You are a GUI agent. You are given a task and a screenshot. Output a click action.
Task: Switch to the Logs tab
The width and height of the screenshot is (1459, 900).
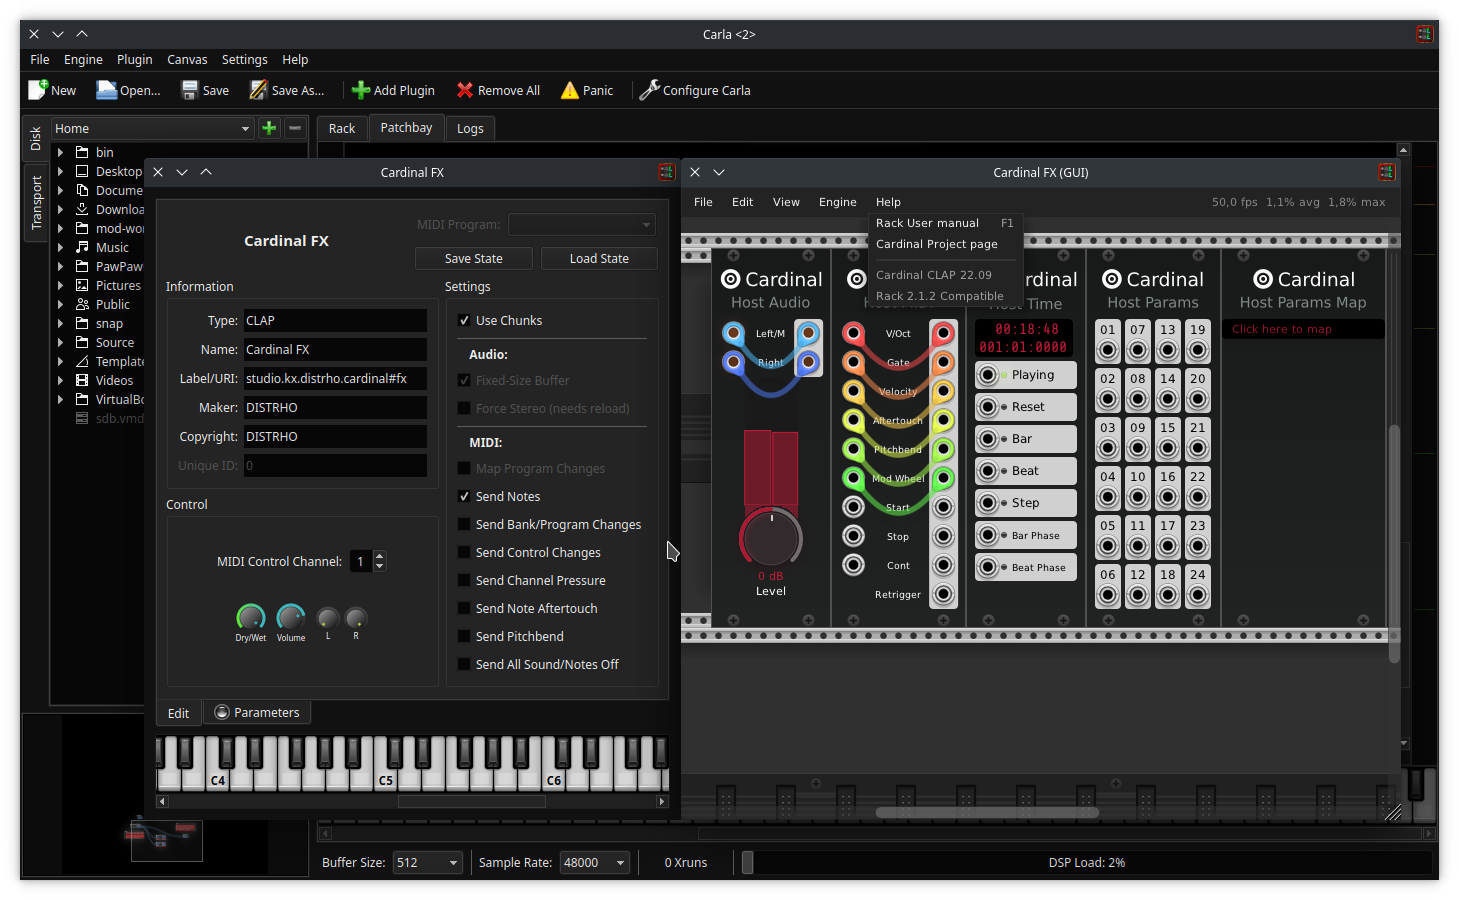coord(470,128)
